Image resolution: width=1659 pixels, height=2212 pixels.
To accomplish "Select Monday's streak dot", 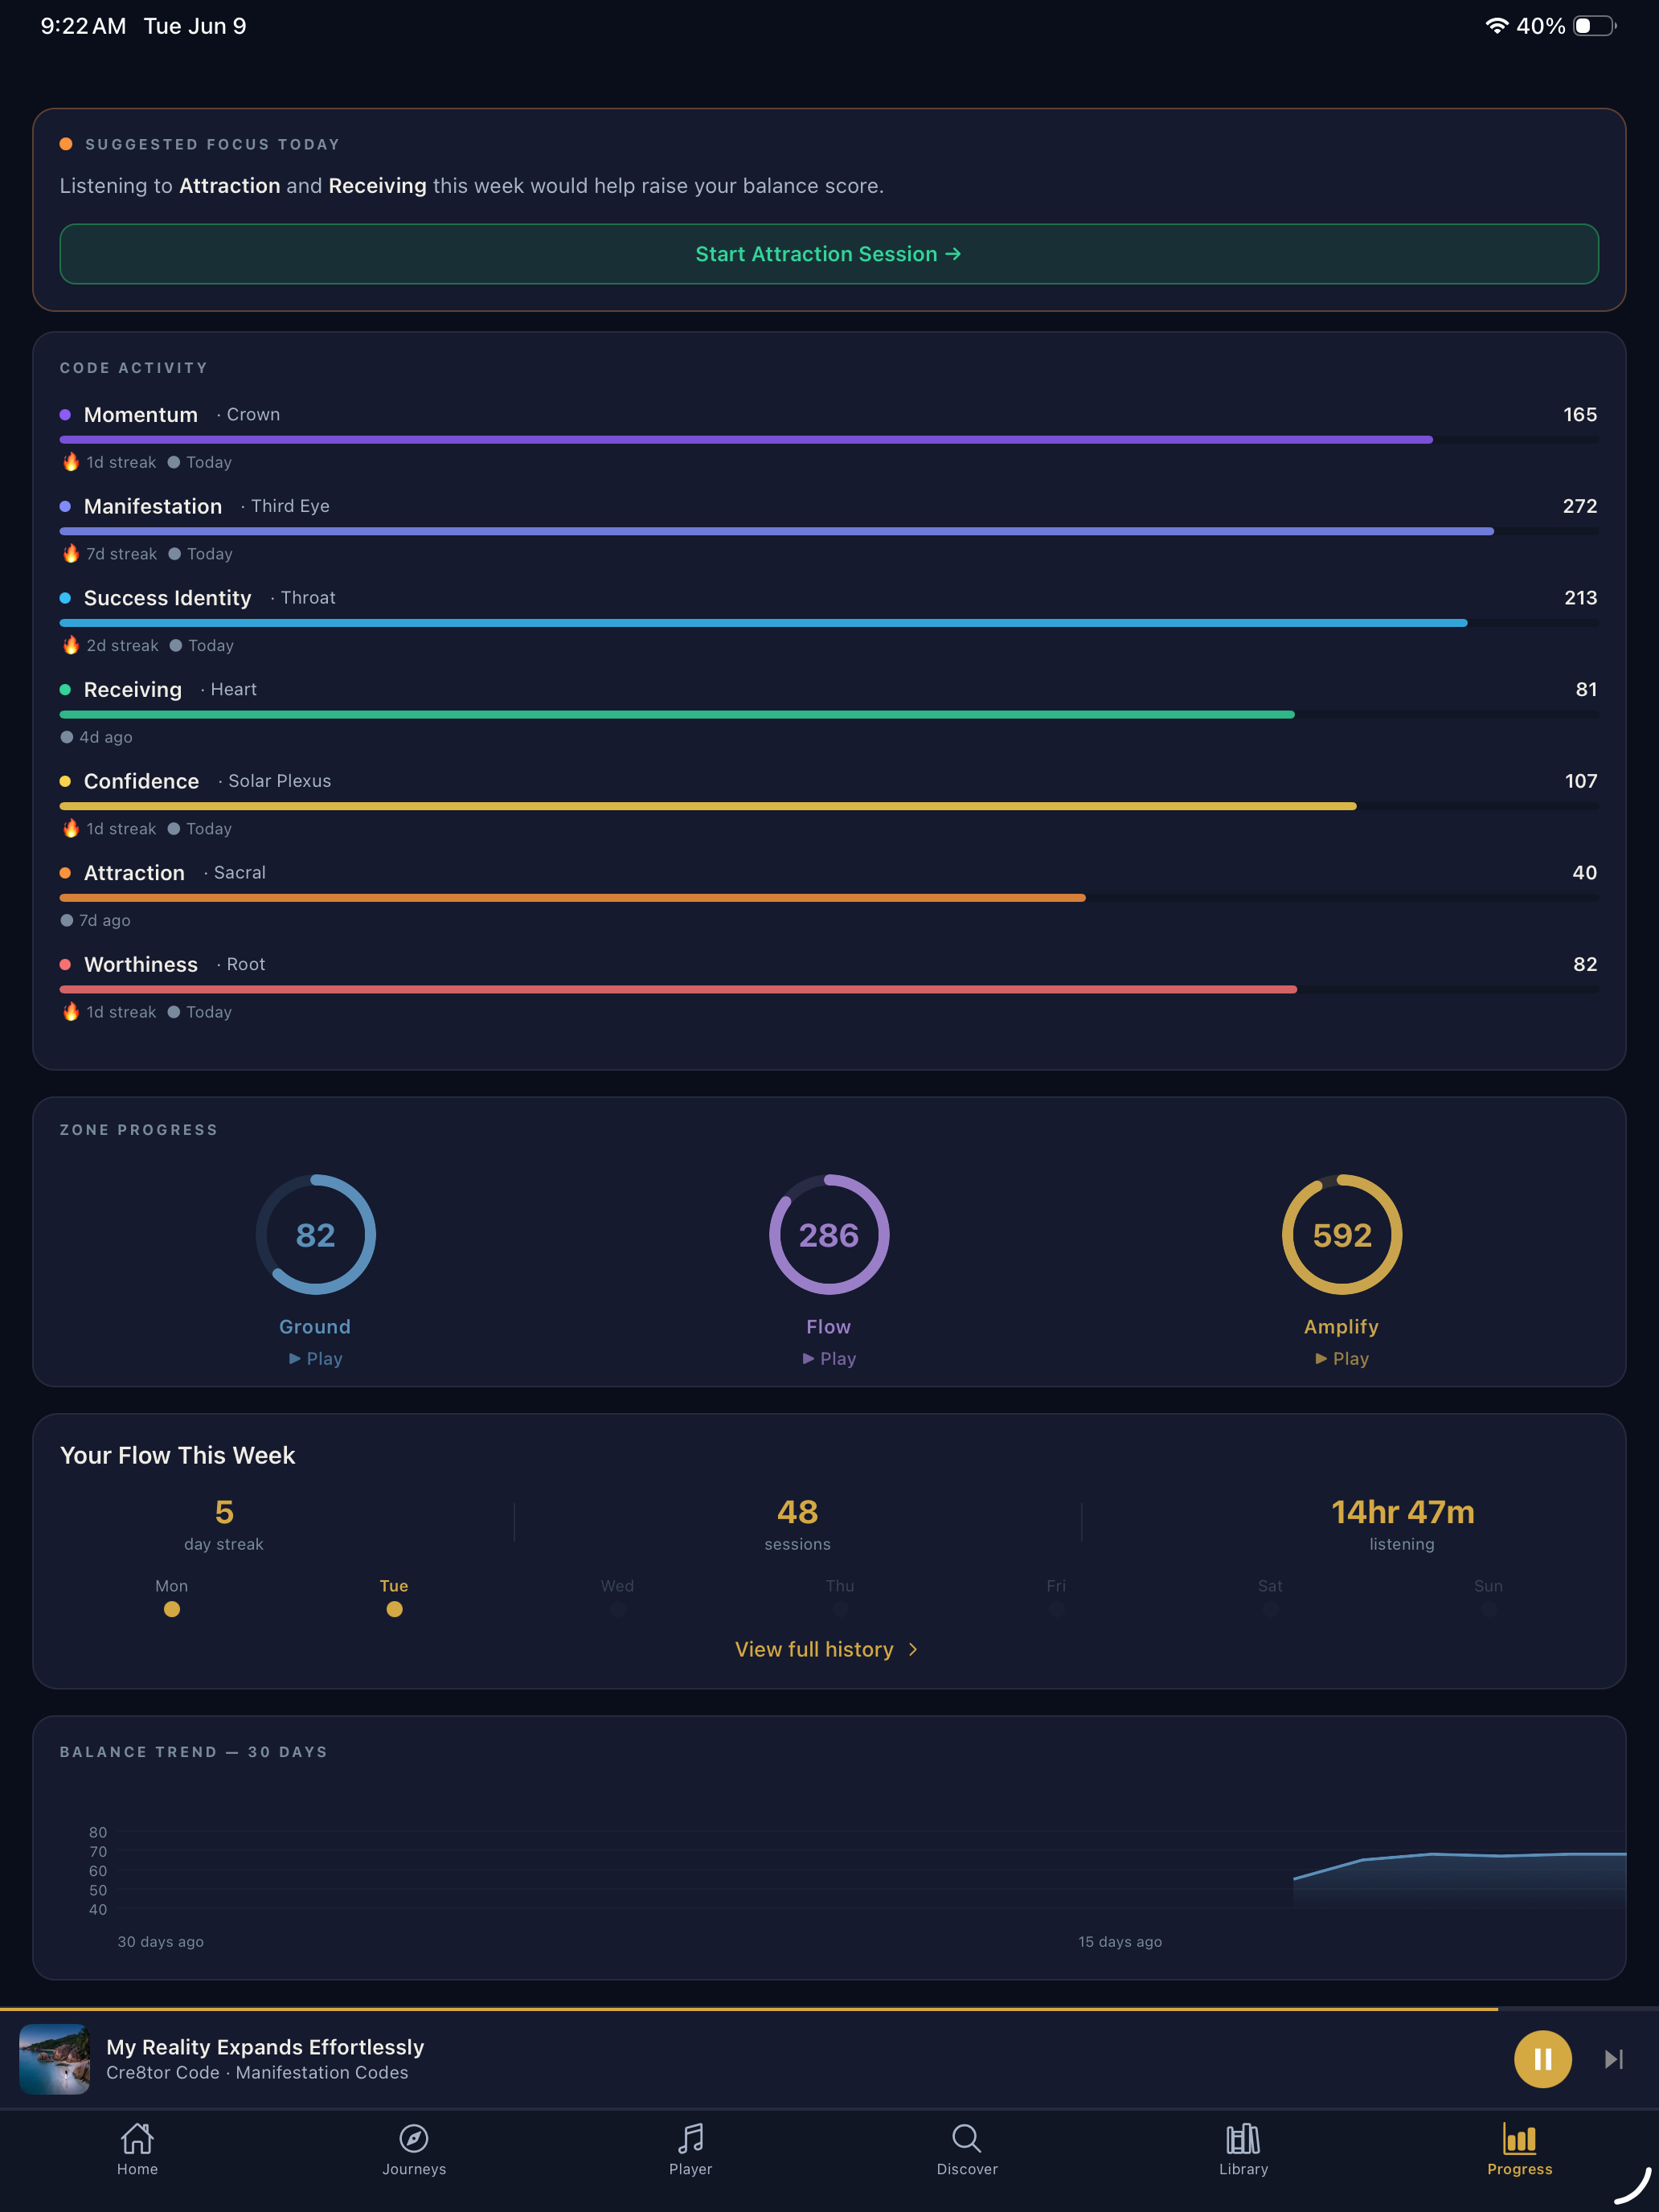I will point(172,1609).
